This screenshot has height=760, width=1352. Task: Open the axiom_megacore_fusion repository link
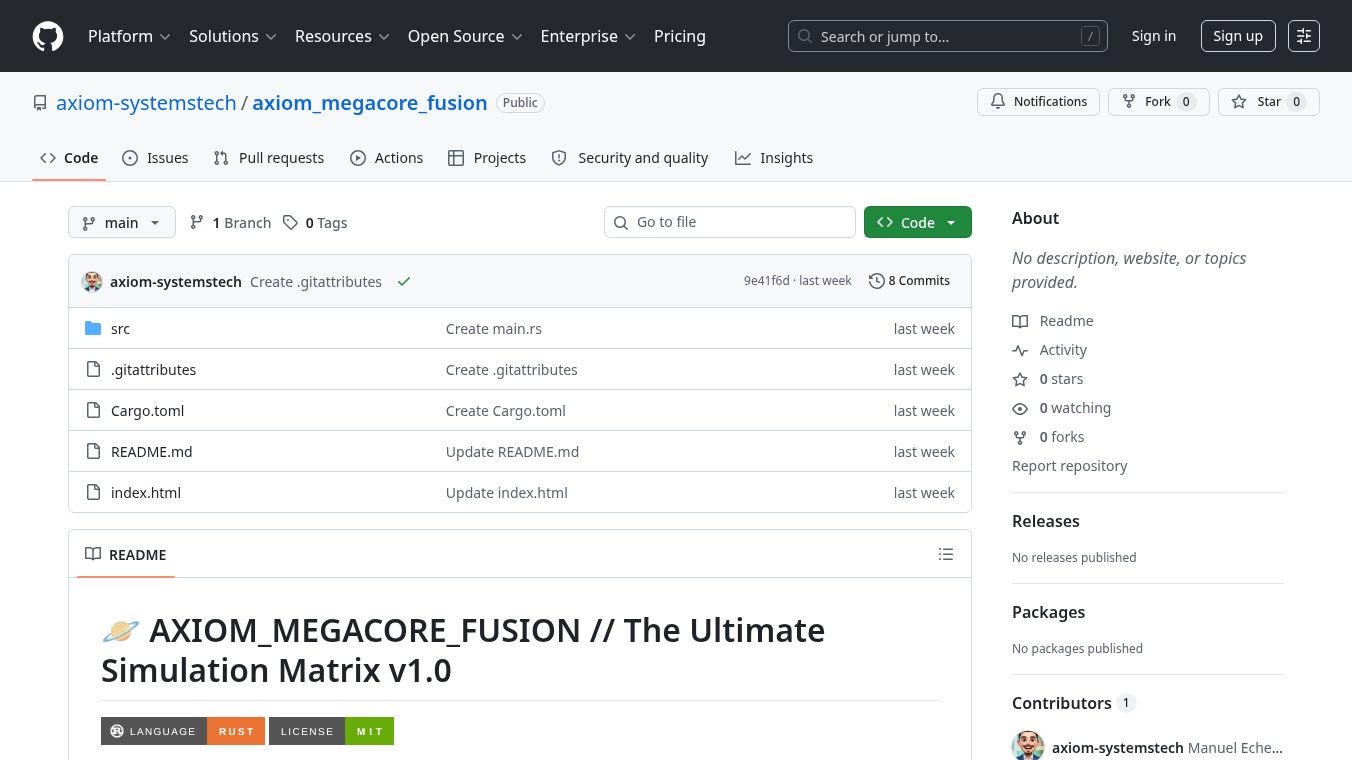point(370,103)
